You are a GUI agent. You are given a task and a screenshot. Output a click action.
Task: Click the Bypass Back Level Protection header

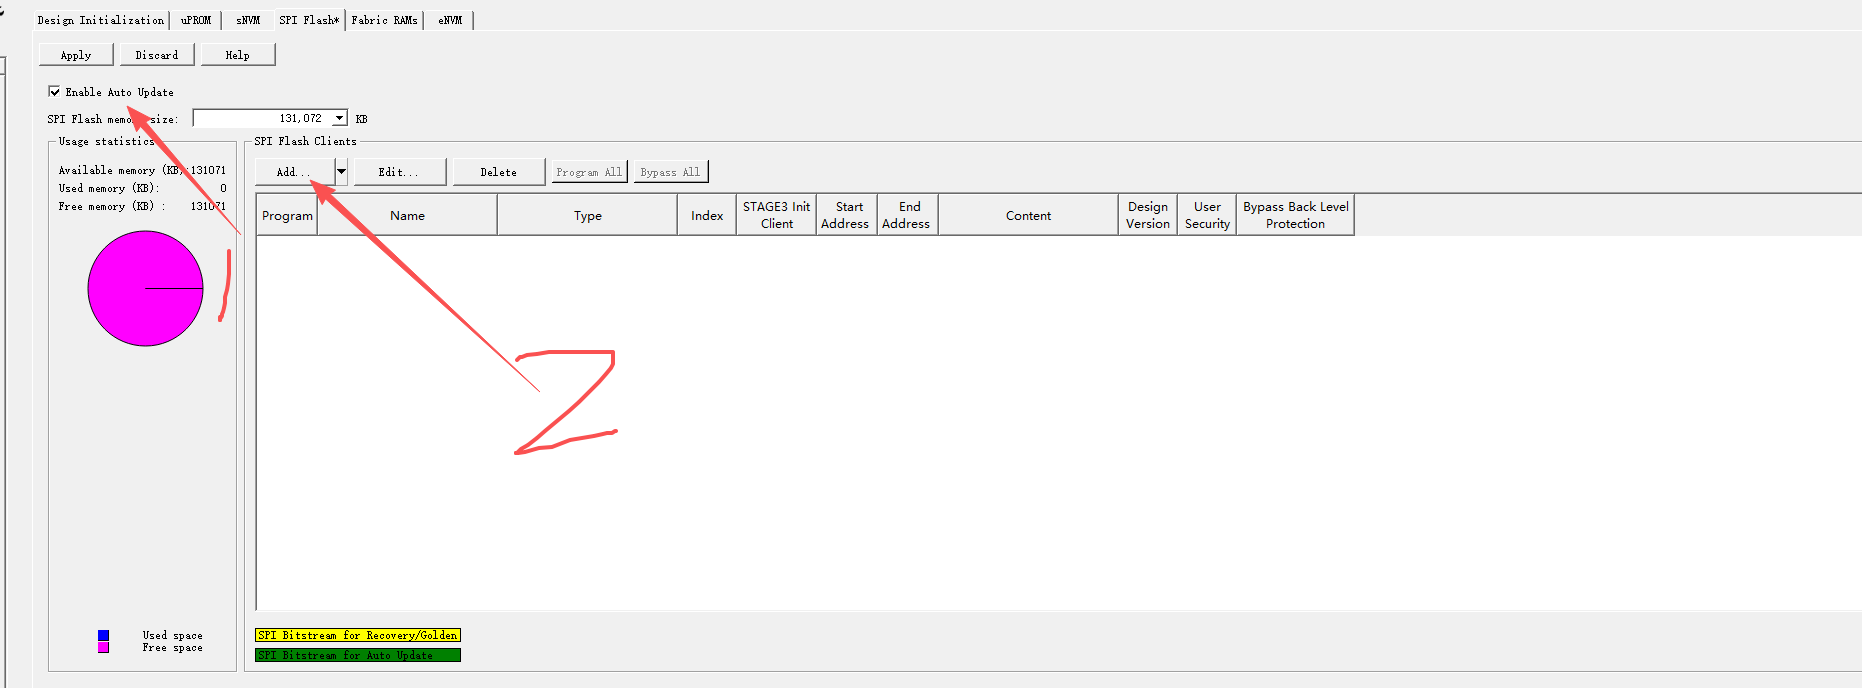(x=1296, y=215)
